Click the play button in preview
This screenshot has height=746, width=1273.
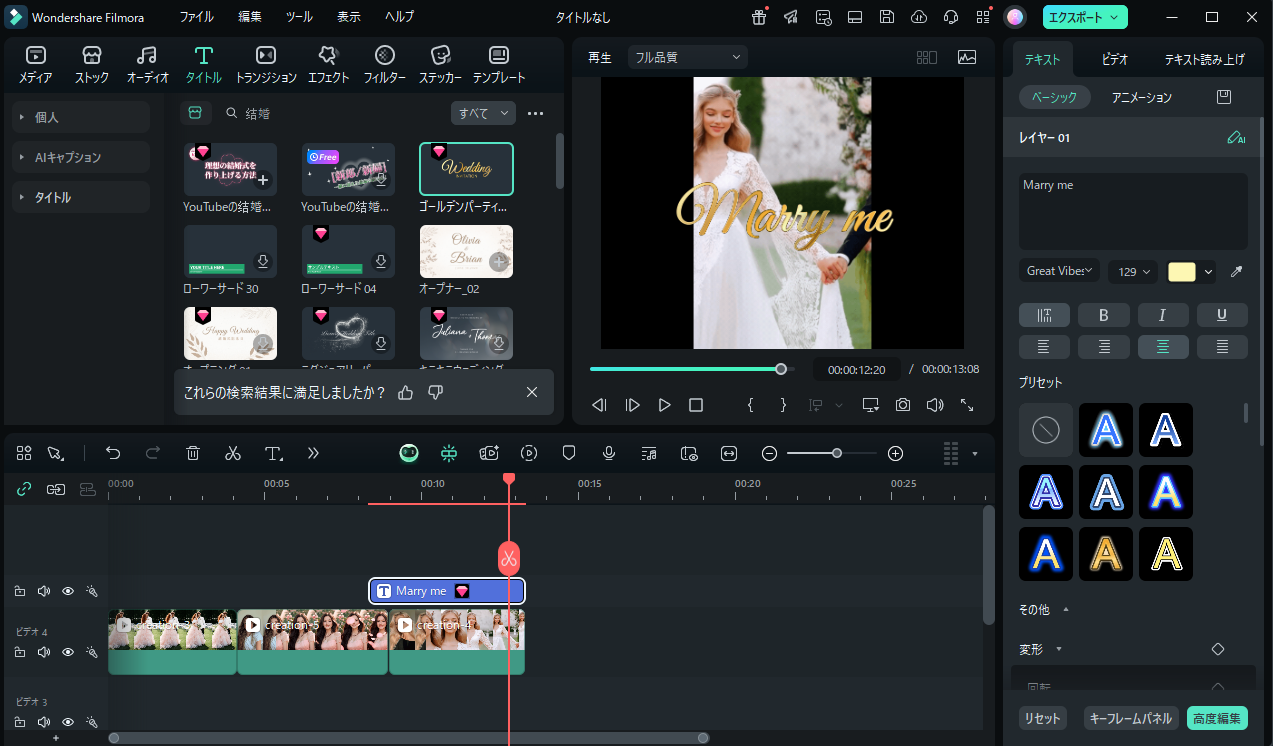pos(664,405)
